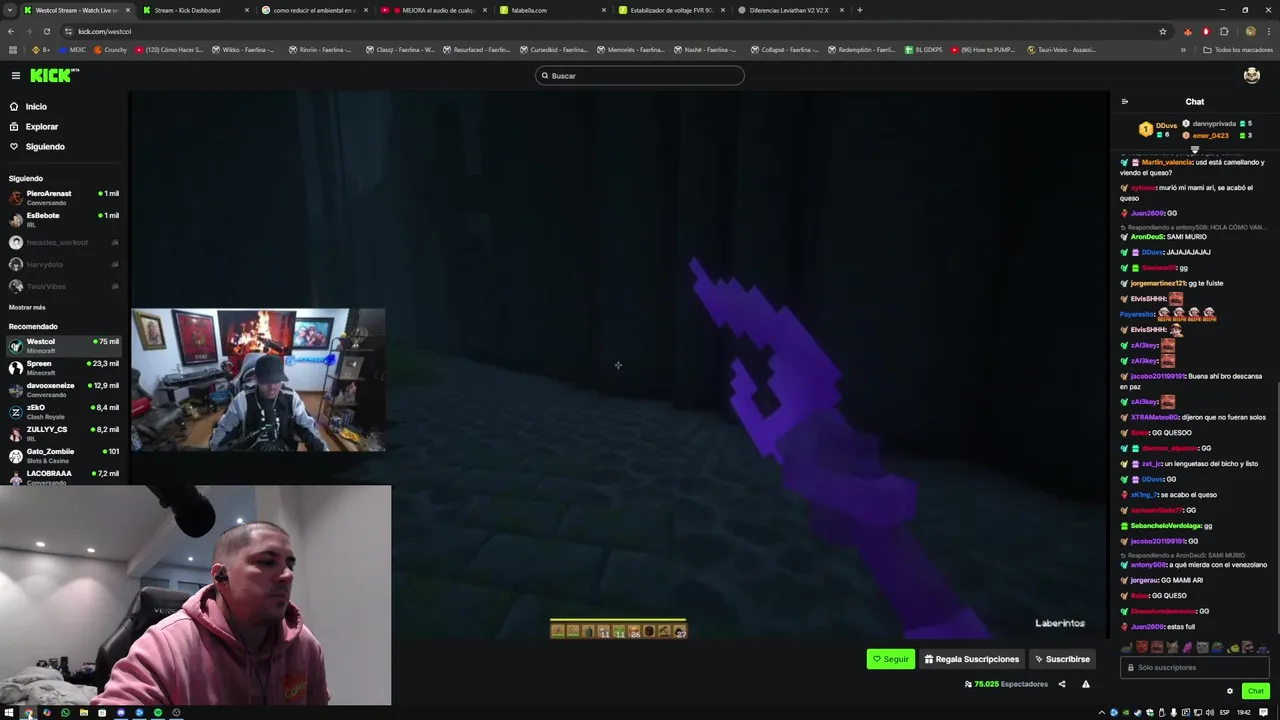
Task: Click Regala Suscripciones button
Action: [971, 659]
